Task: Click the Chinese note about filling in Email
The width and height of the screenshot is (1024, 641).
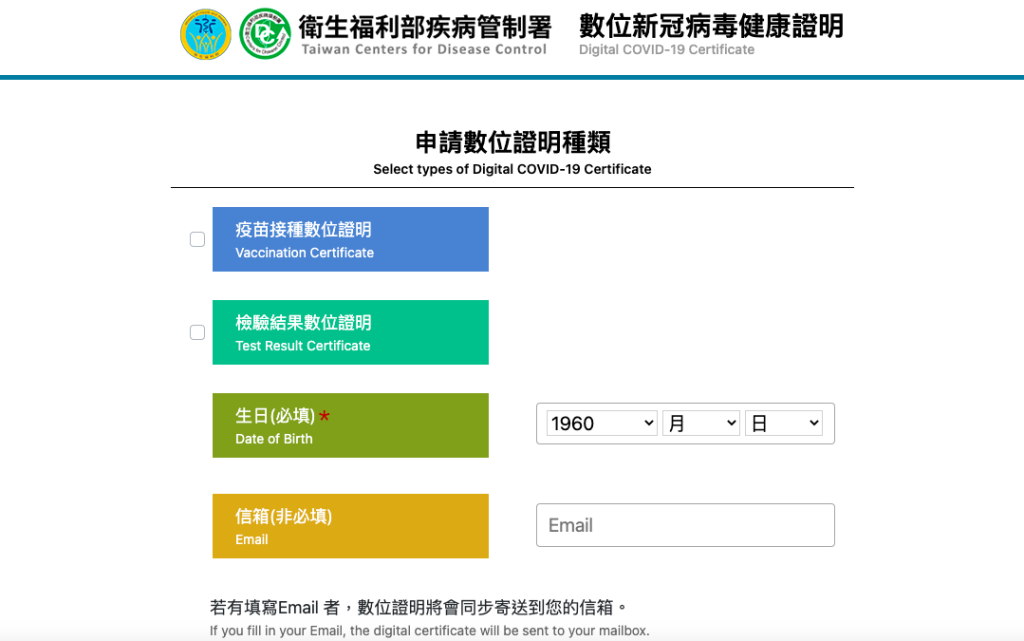Action: (x=419, y=608)
